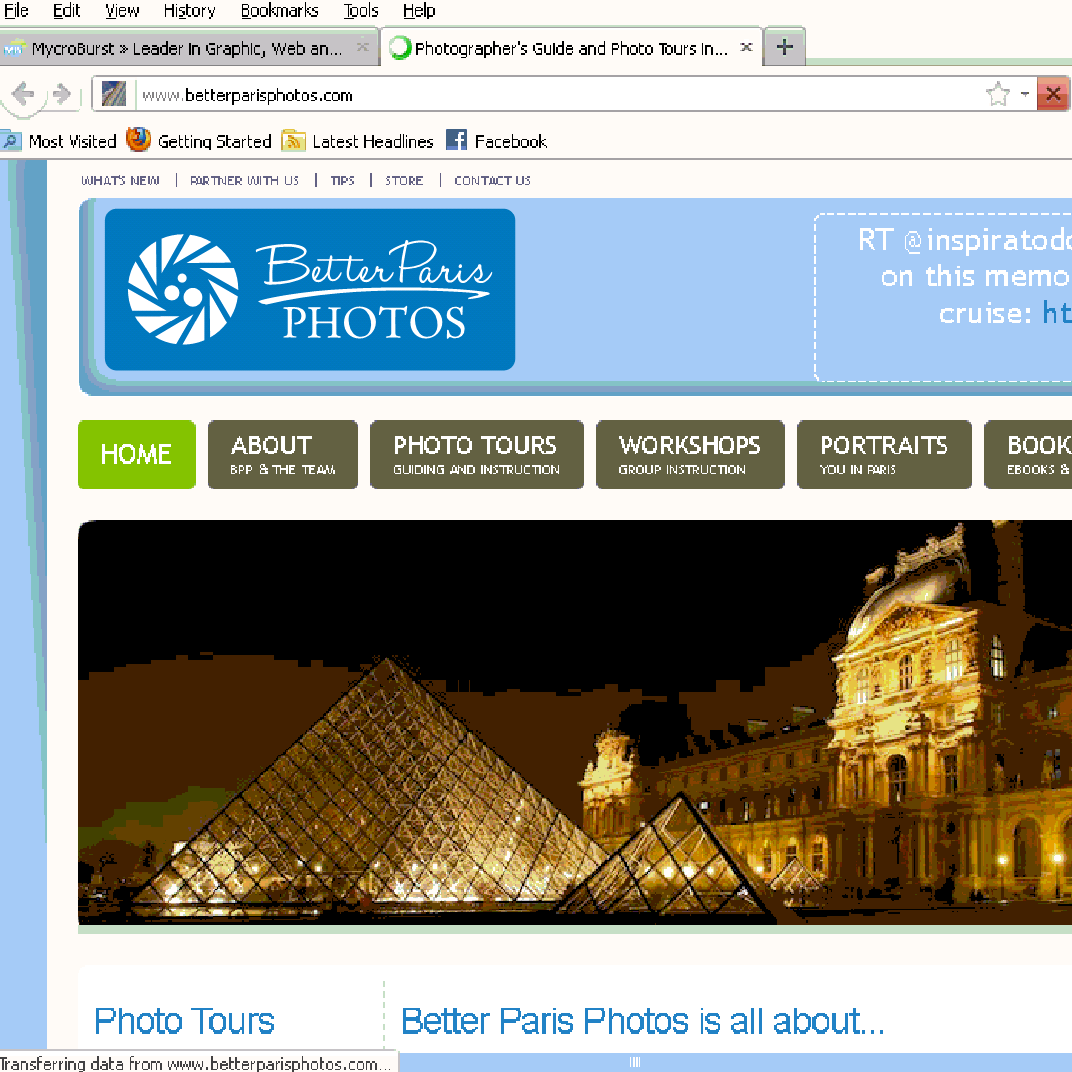Open the Latest Headlines feed bookmark
Viewport: 1072px width, 1072px height.
[358, 141]
